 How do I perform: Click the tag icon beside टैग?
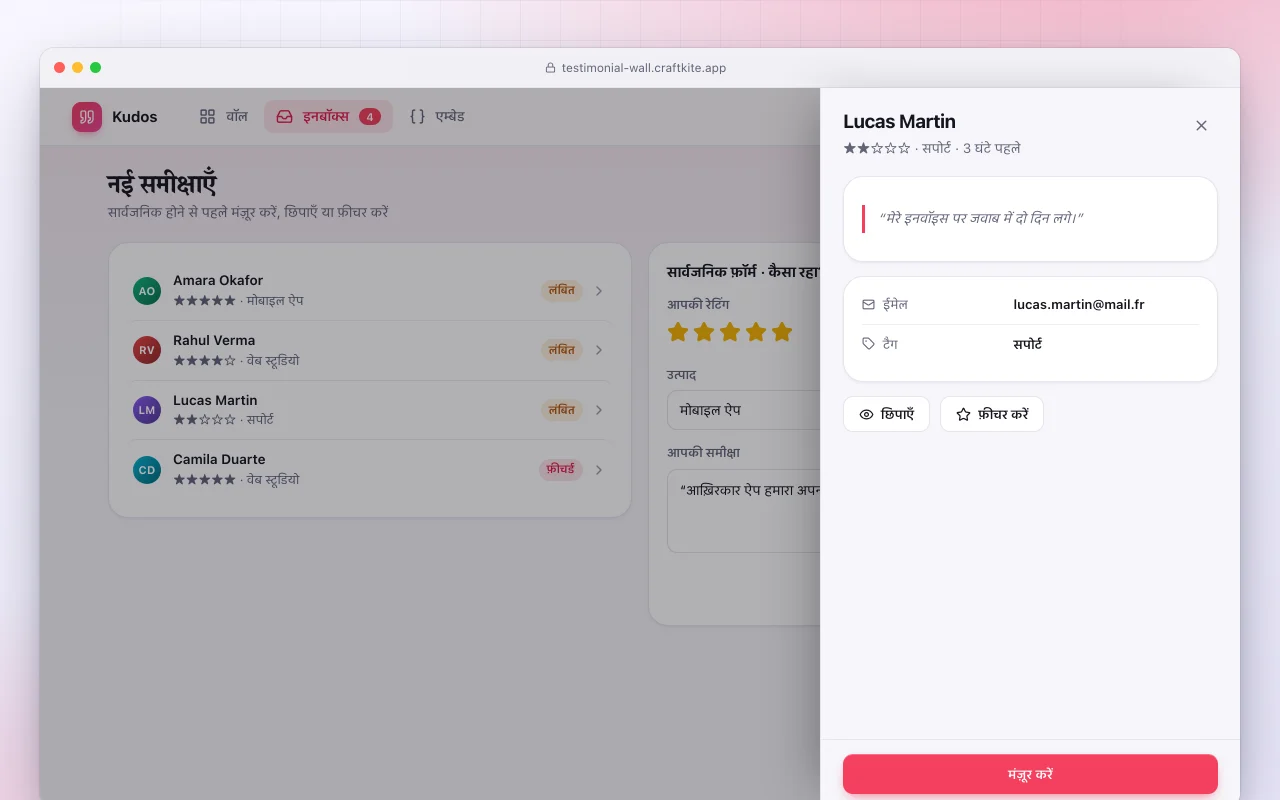pyautogui.click(x=868, y=344)
